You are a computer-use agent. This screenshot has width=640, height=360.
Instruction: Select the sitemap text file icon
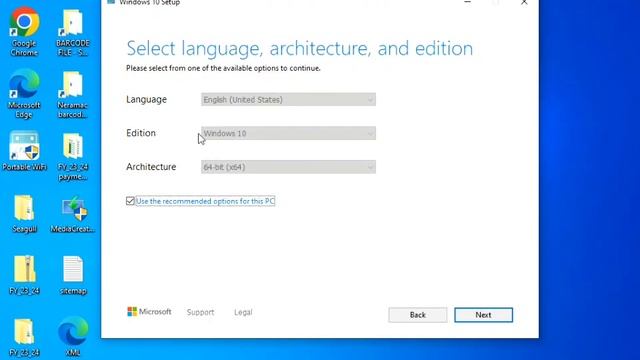73,275
